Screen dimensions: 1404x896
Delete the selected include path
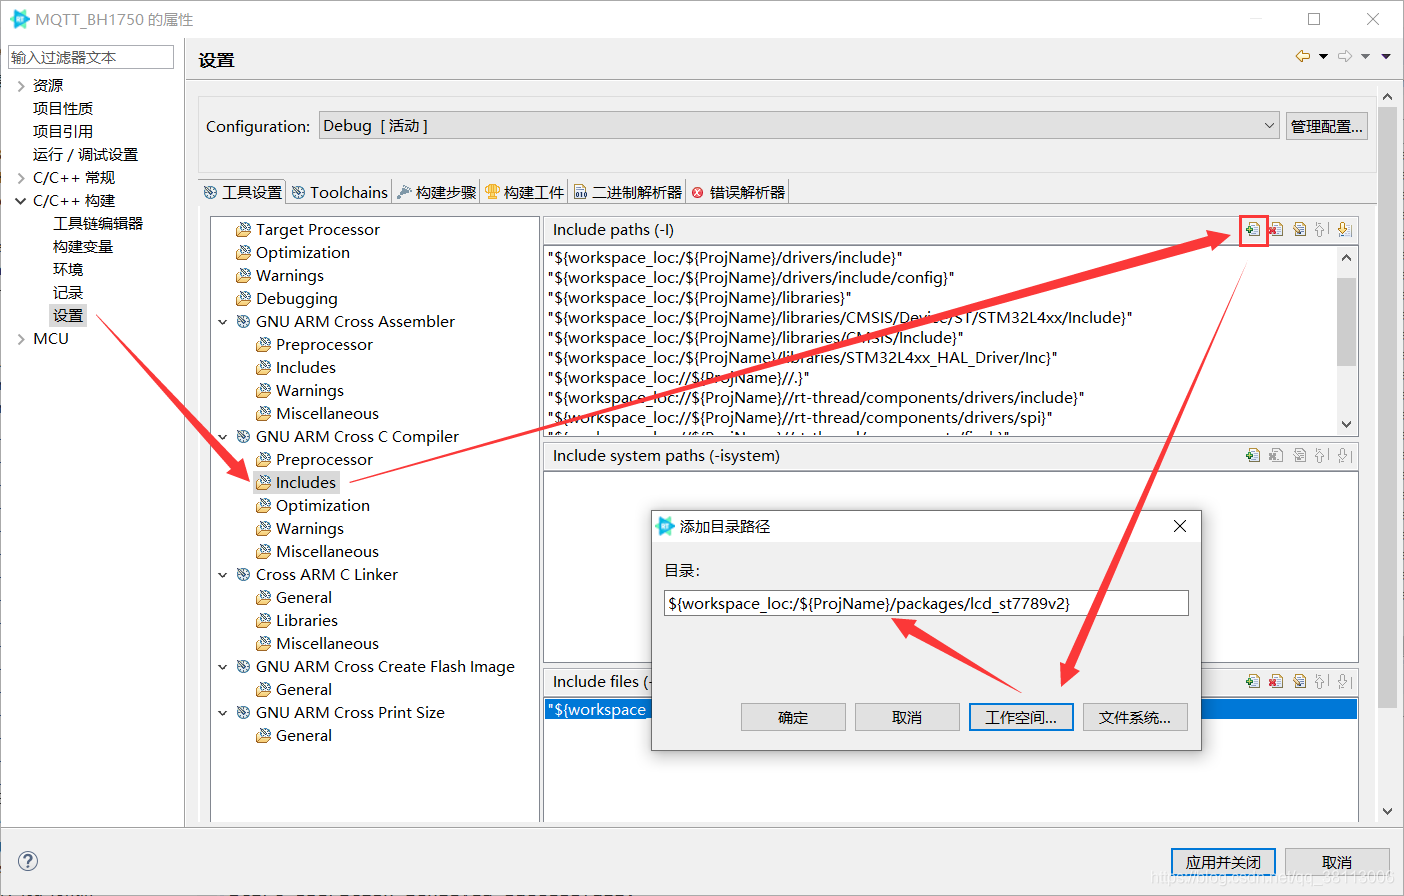[1276, 229]
